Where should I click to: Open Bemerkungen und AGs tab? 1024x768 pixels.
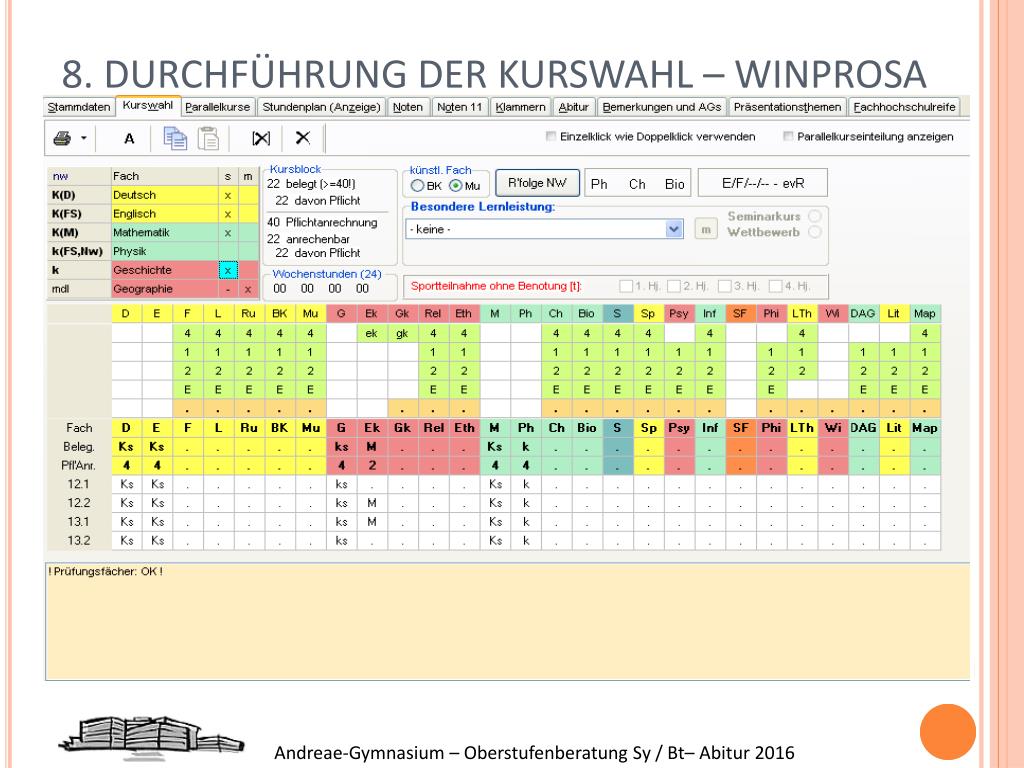click(x=662, y=107)
